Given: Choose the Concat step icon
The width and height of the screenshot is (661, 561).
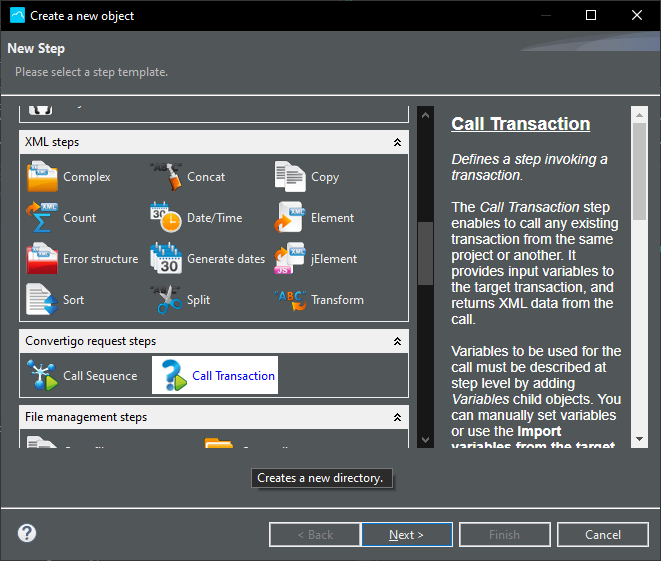Looking at the screenshot, I should (166, 177).
